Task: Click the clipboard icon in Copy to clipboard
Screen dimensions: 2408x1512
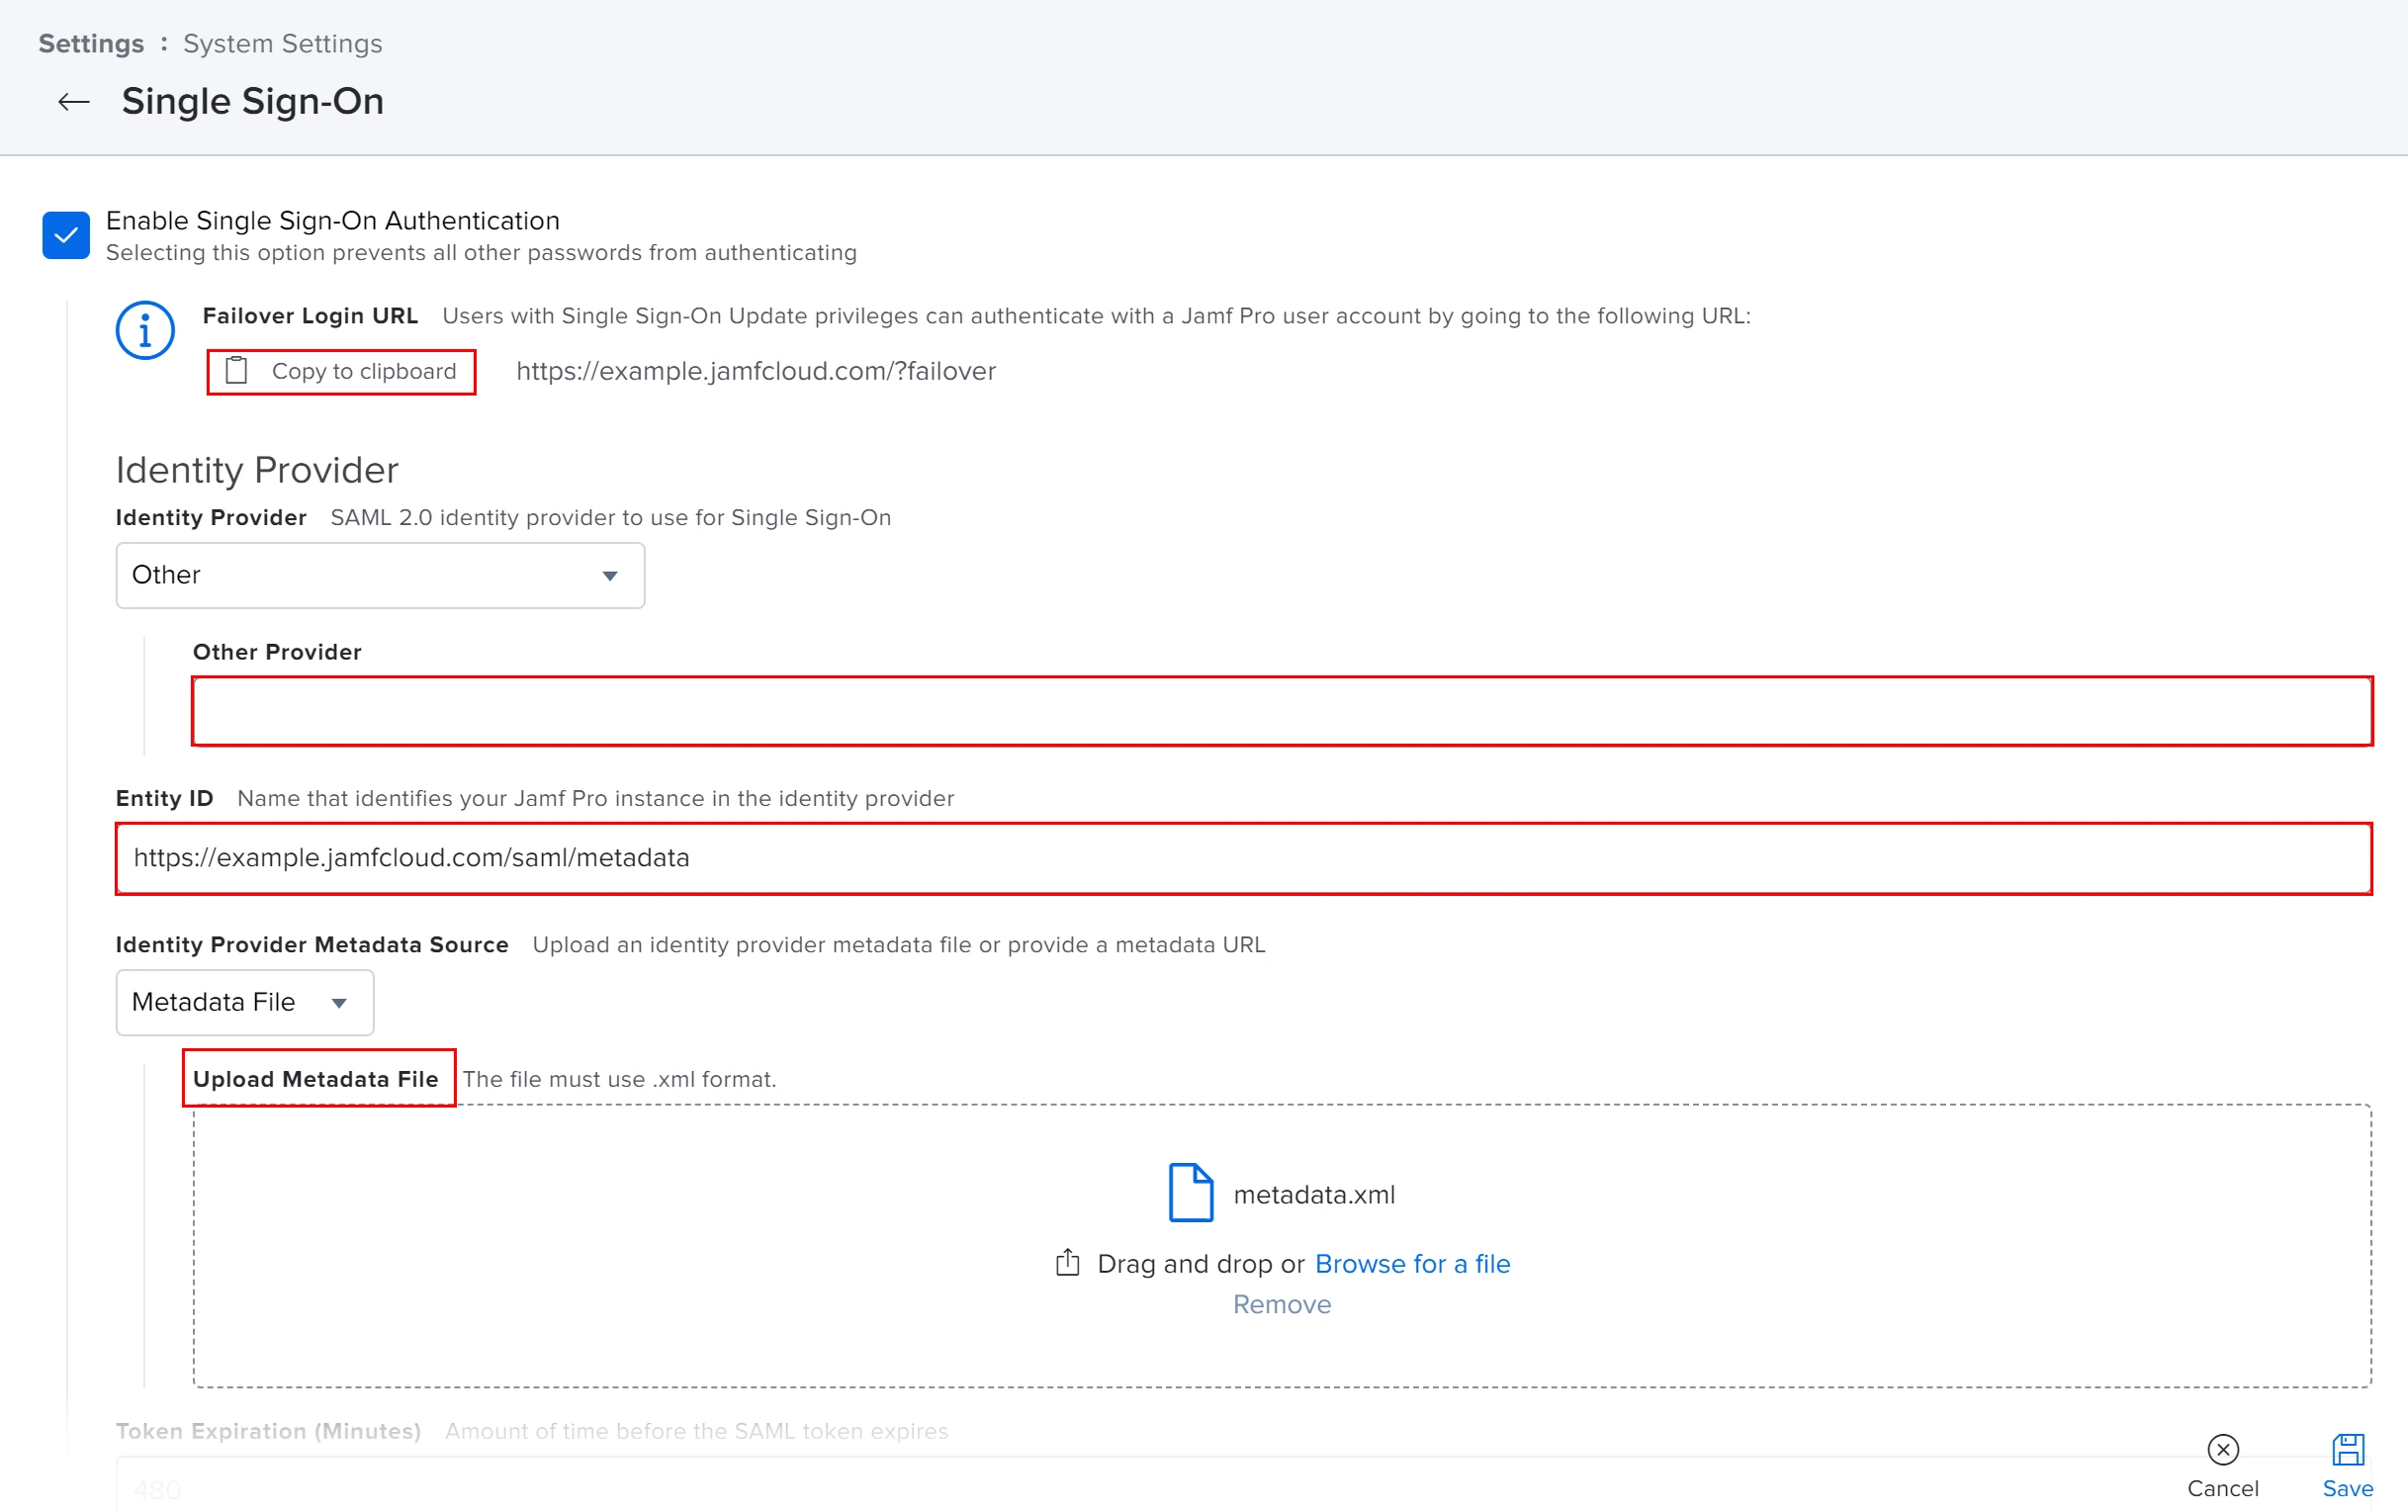Action: point(238,370)
